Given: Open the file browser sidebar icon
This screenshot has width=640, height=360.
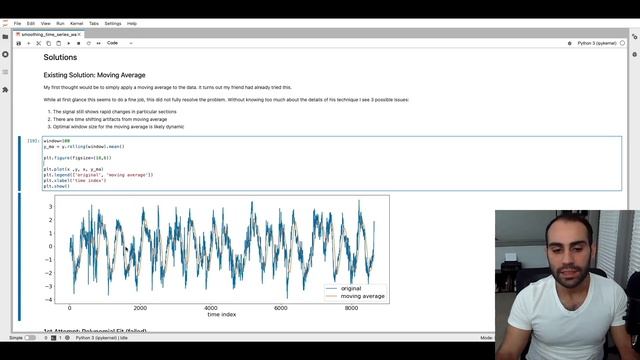Looking at the screenshot, I should 5,37.
